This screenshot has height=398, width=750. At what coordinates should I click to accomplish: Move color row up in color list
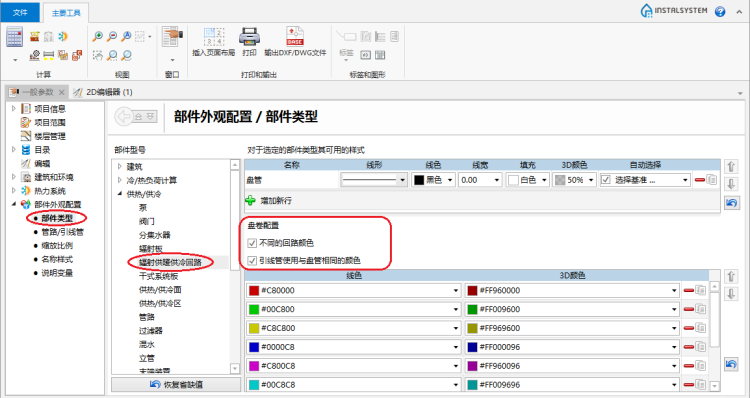731,276
